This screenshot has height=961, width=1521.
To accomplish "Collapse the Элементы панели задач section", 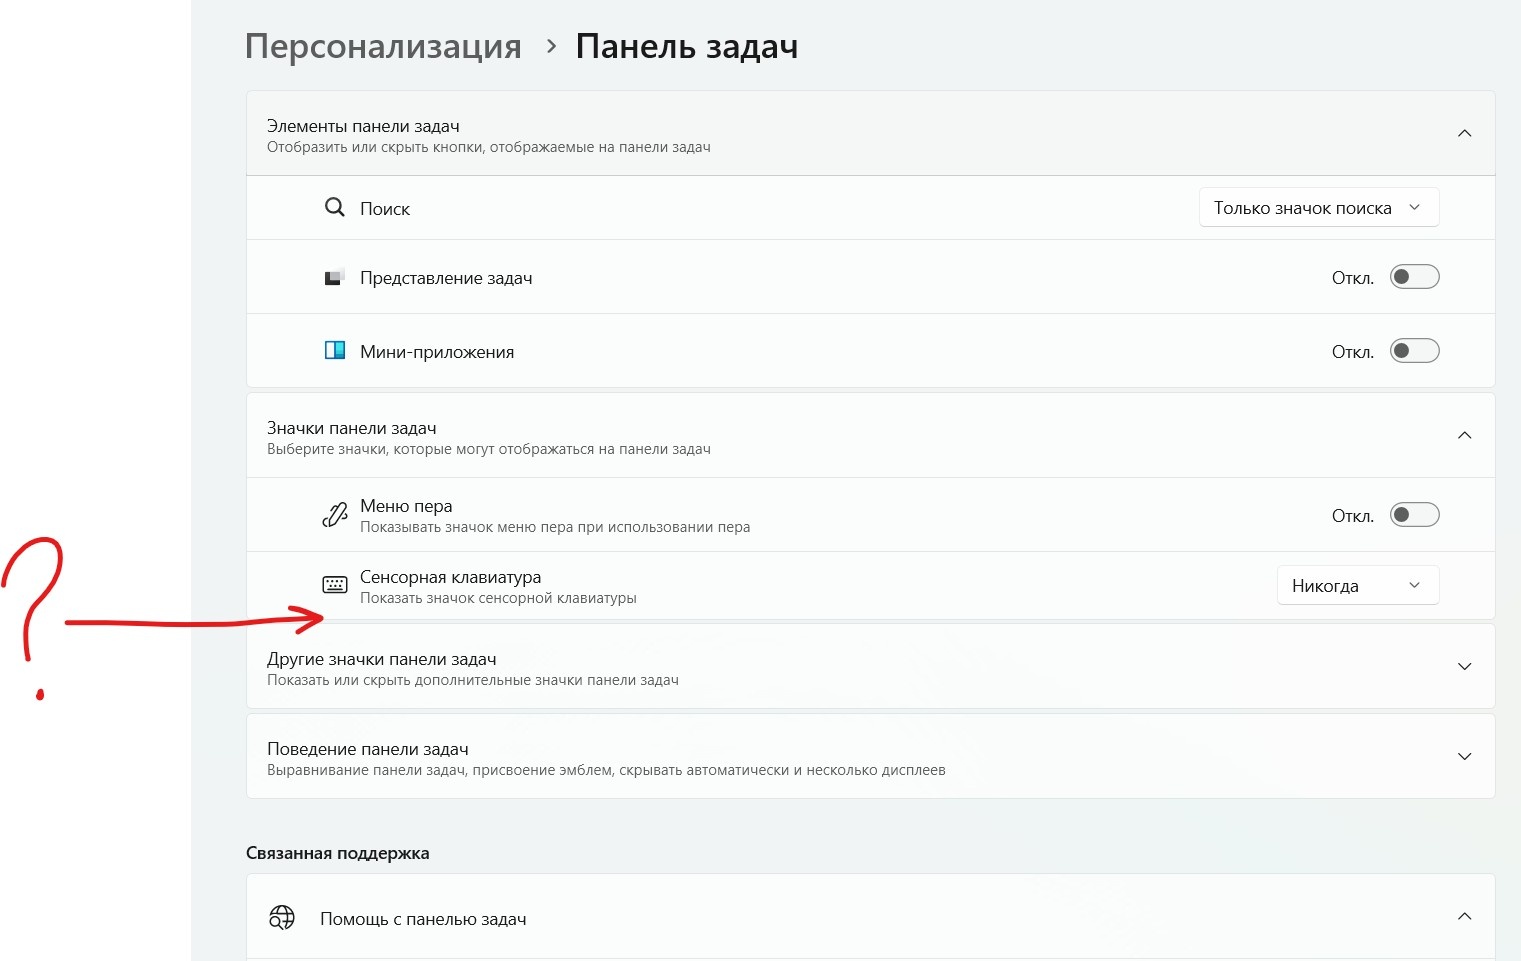I will point(1464,134).
